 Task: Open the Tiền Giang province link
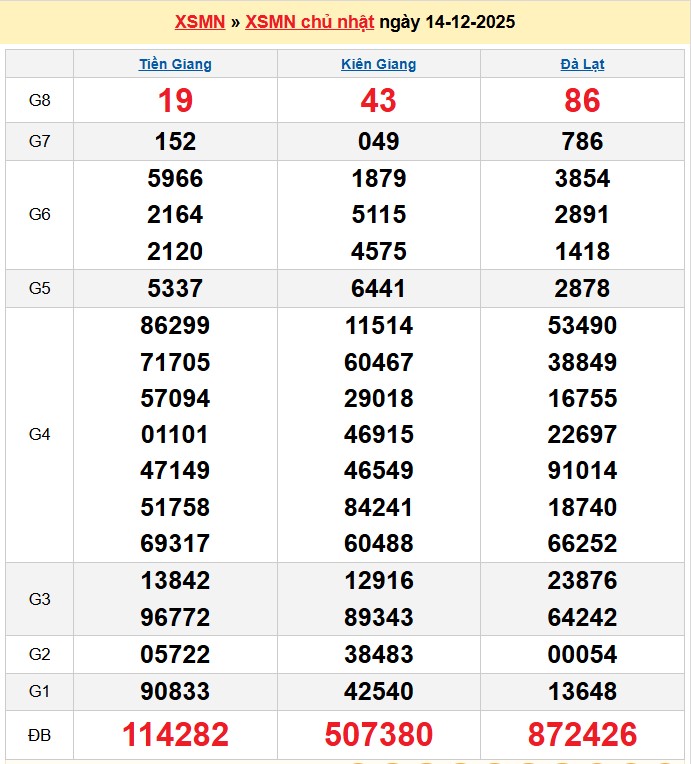point(175,64)
